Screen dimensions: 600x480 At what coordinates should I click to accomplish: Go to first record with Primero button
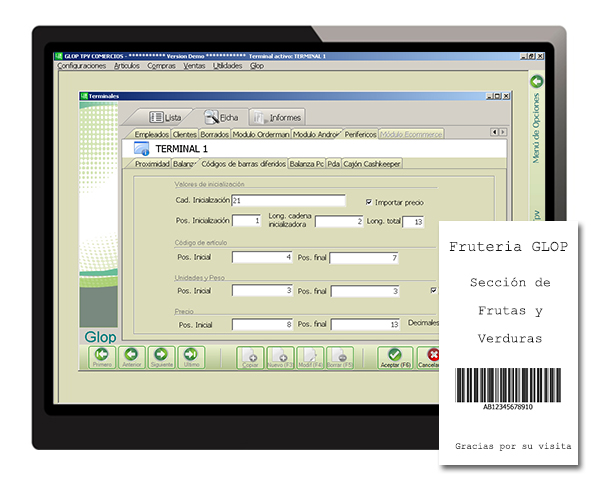102,358
